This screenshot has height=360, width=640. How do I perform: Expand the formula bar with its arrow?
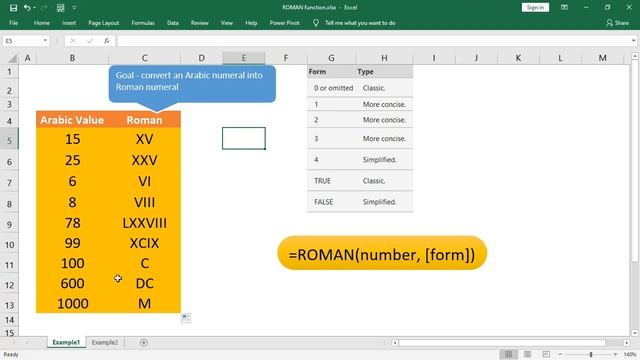click(633, 41)
